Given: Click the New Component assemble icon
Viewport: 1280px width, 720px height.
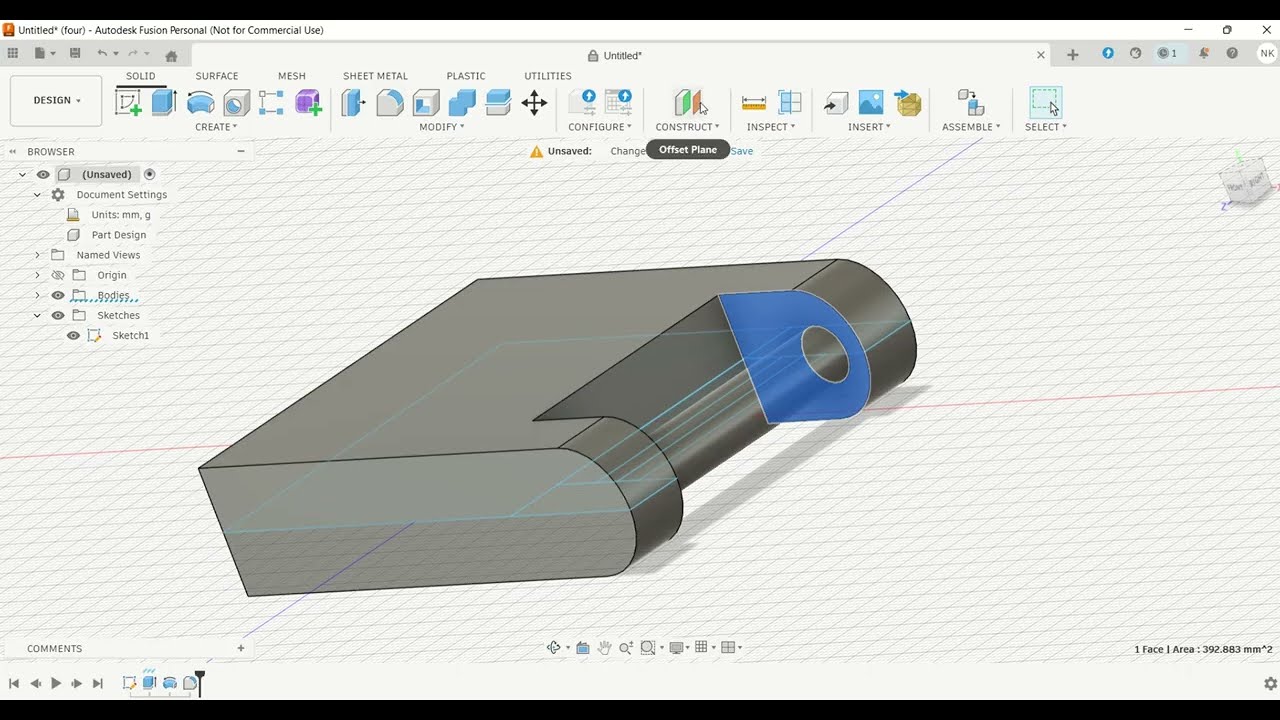Looking at the screenshot, I should coord(970,102).
